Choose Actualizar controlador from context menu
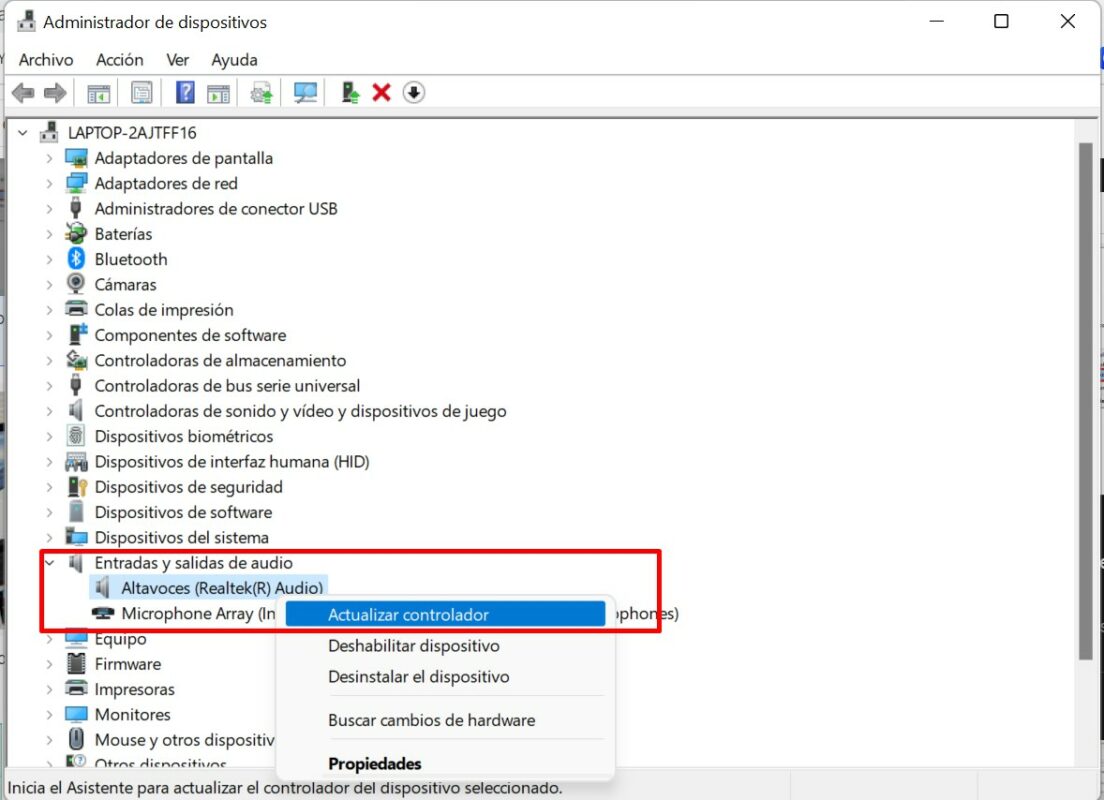Screen dimensions: 1104x800 (x=408, y=615)
